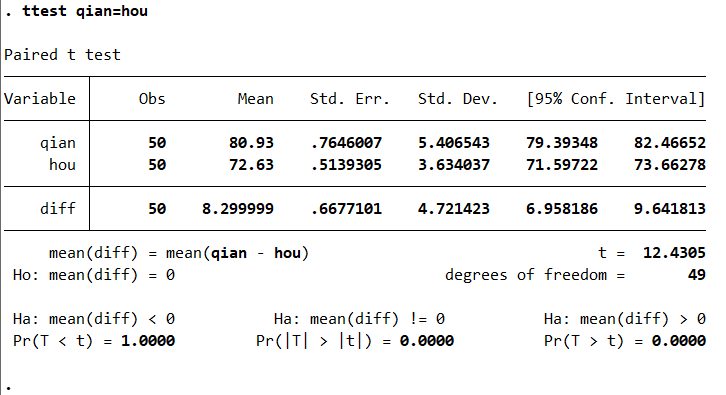Click diff standard deviation 4.721423
The height and width of the screenshot is (395, 726).
[454, 208]
